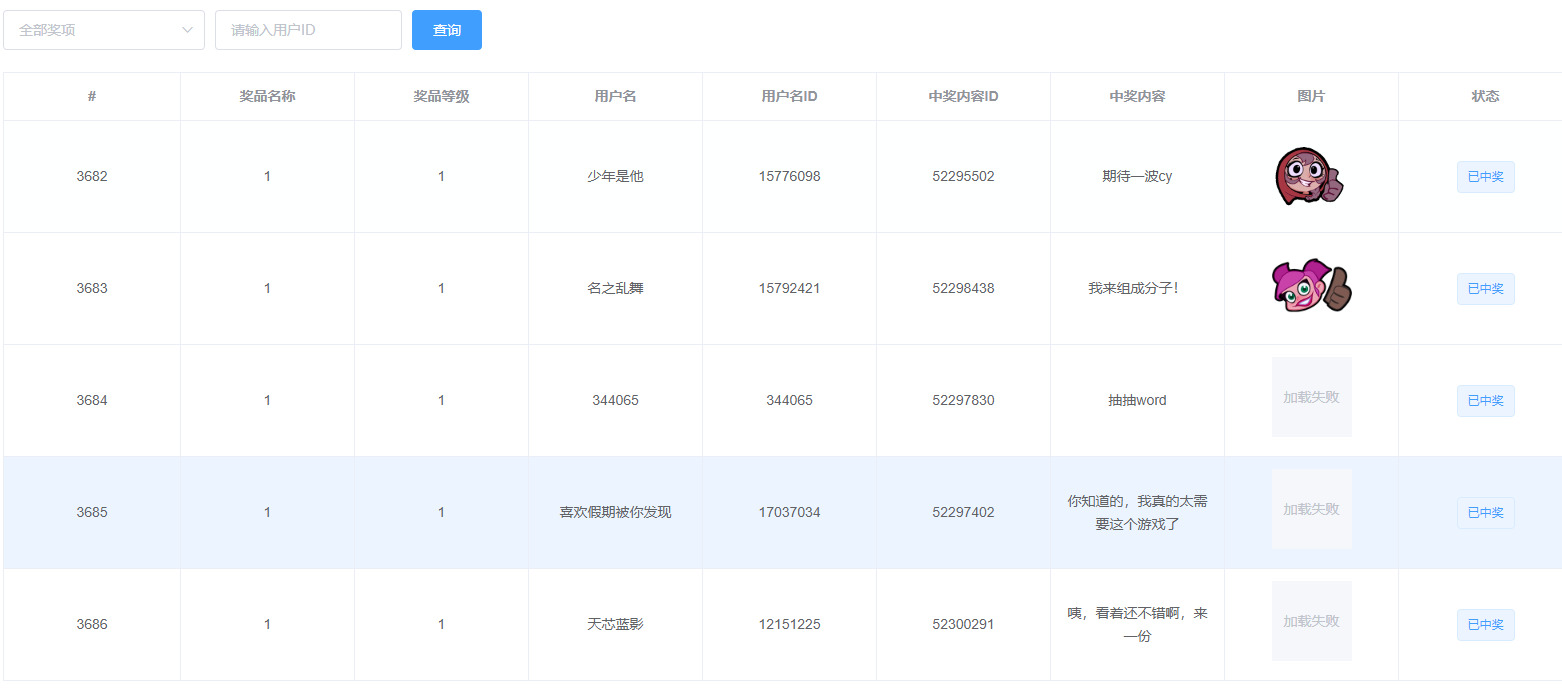This screenshot has height=691, width=1562.
Task: Click the 已中奖 status tag for row 3682
Action: pos(1485,177)
